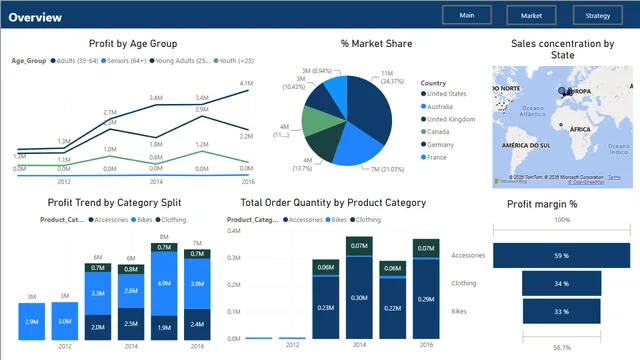Screen dimensions: 640x360
Task: Open the Main page button
Action: point(467,16)
